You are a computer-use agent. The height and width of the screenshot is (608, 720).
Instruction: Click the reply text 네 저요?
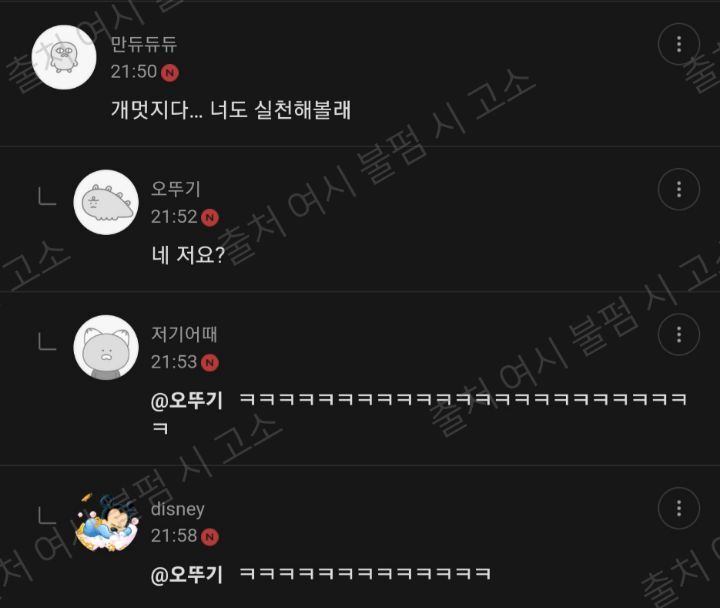[188, 255]
